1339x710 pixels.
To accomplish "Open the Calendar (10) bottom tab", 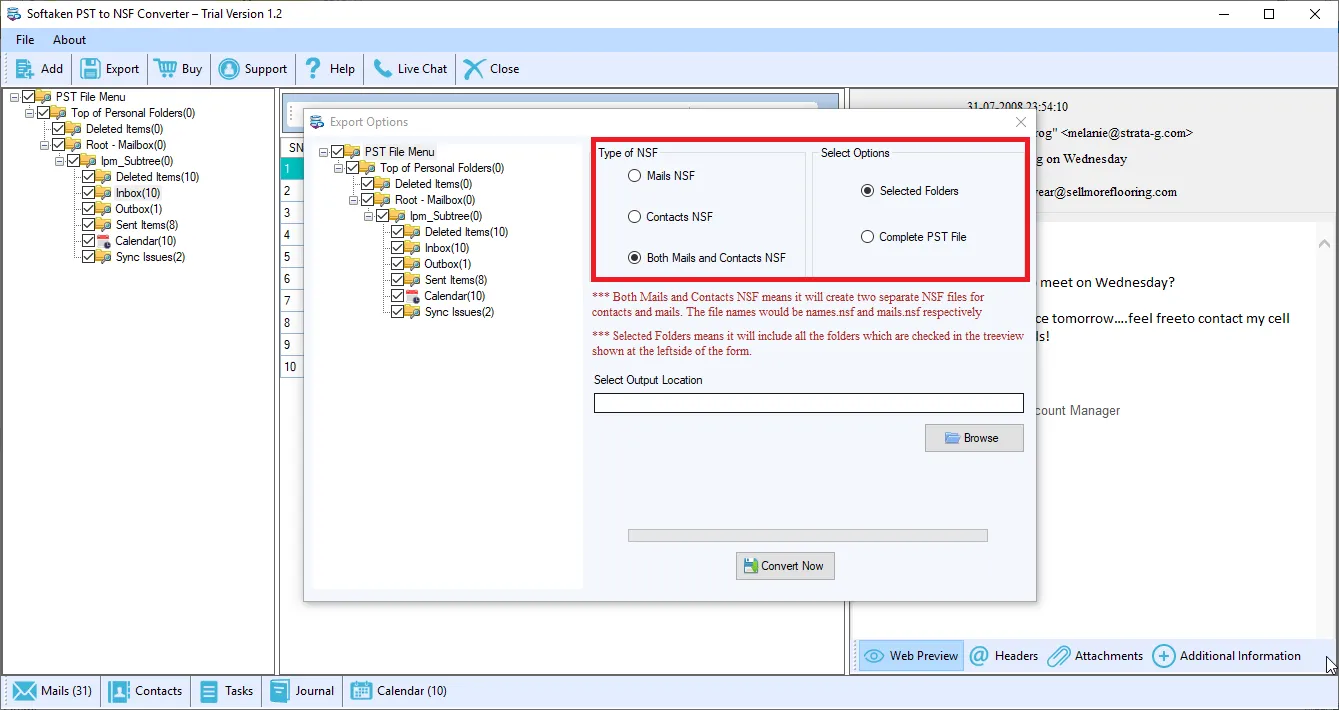I will click(x=399, y=691).
